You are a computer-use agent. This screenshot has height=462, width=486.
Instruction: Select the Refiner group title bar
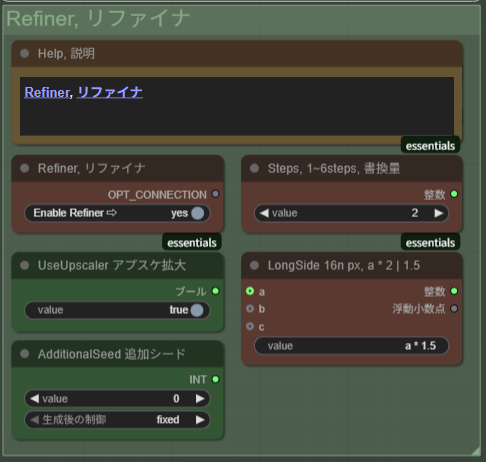[x=242, y=19]
